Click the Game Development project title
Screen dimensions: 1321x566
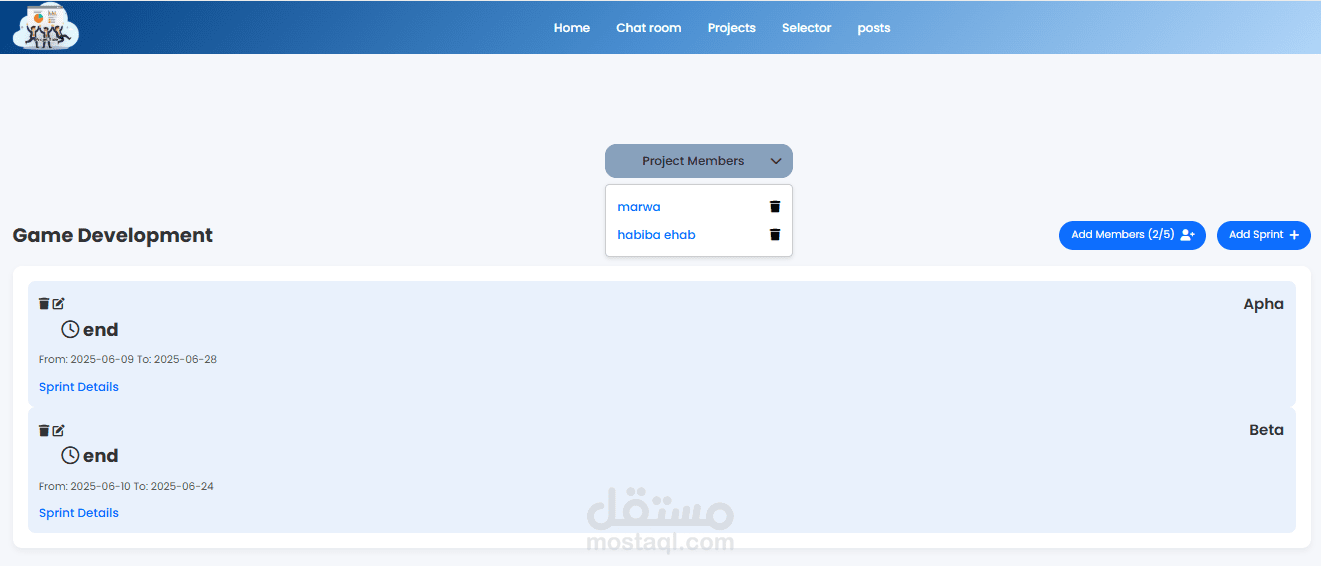[x=113, y=236]
